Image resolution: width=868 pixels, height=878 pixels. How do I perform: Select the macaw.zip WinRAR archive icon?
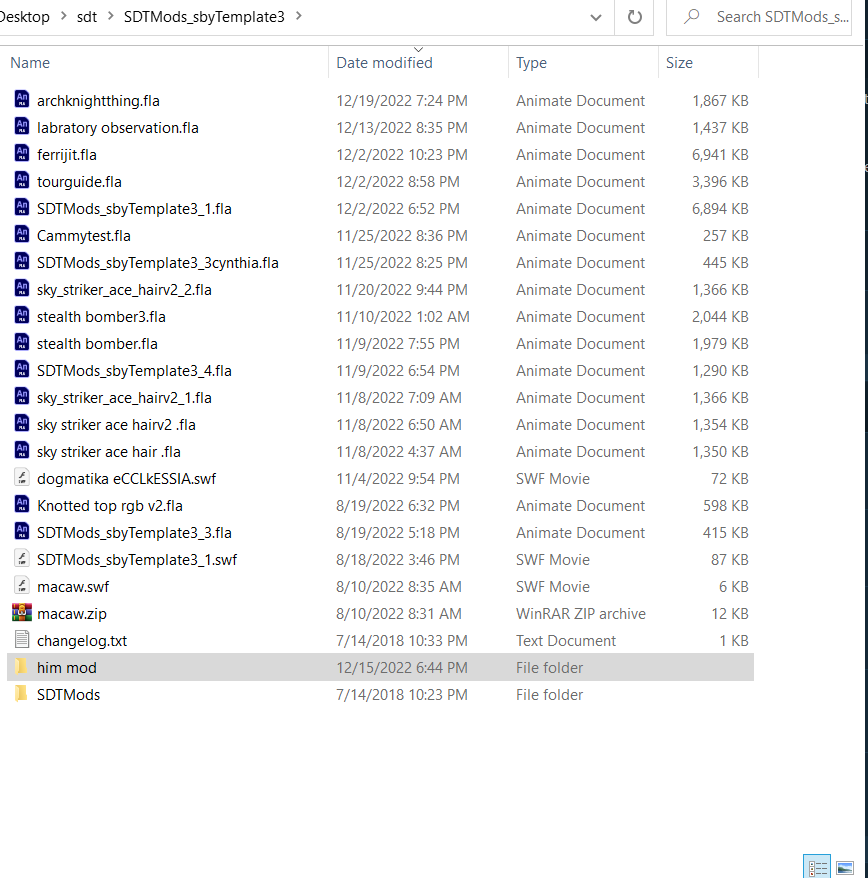(x=22, y=613)
